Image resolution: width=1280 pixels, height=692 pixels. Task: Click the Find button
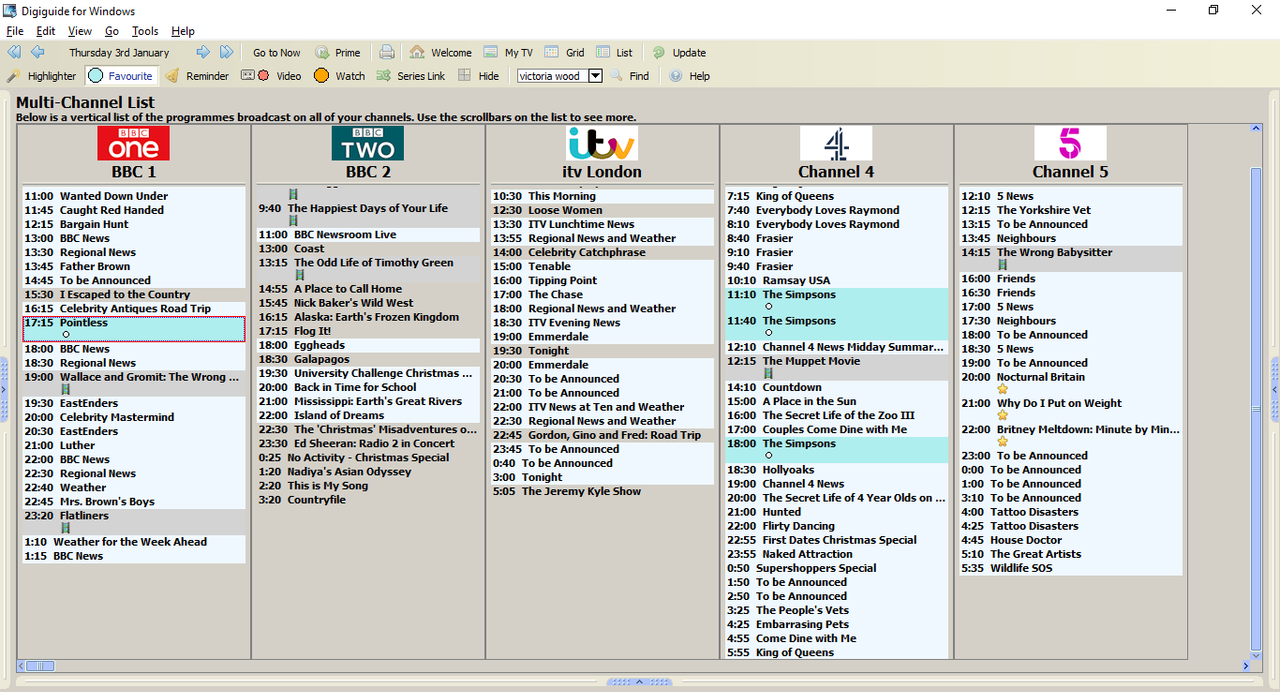pyautogui.click(x=629, y=76)
